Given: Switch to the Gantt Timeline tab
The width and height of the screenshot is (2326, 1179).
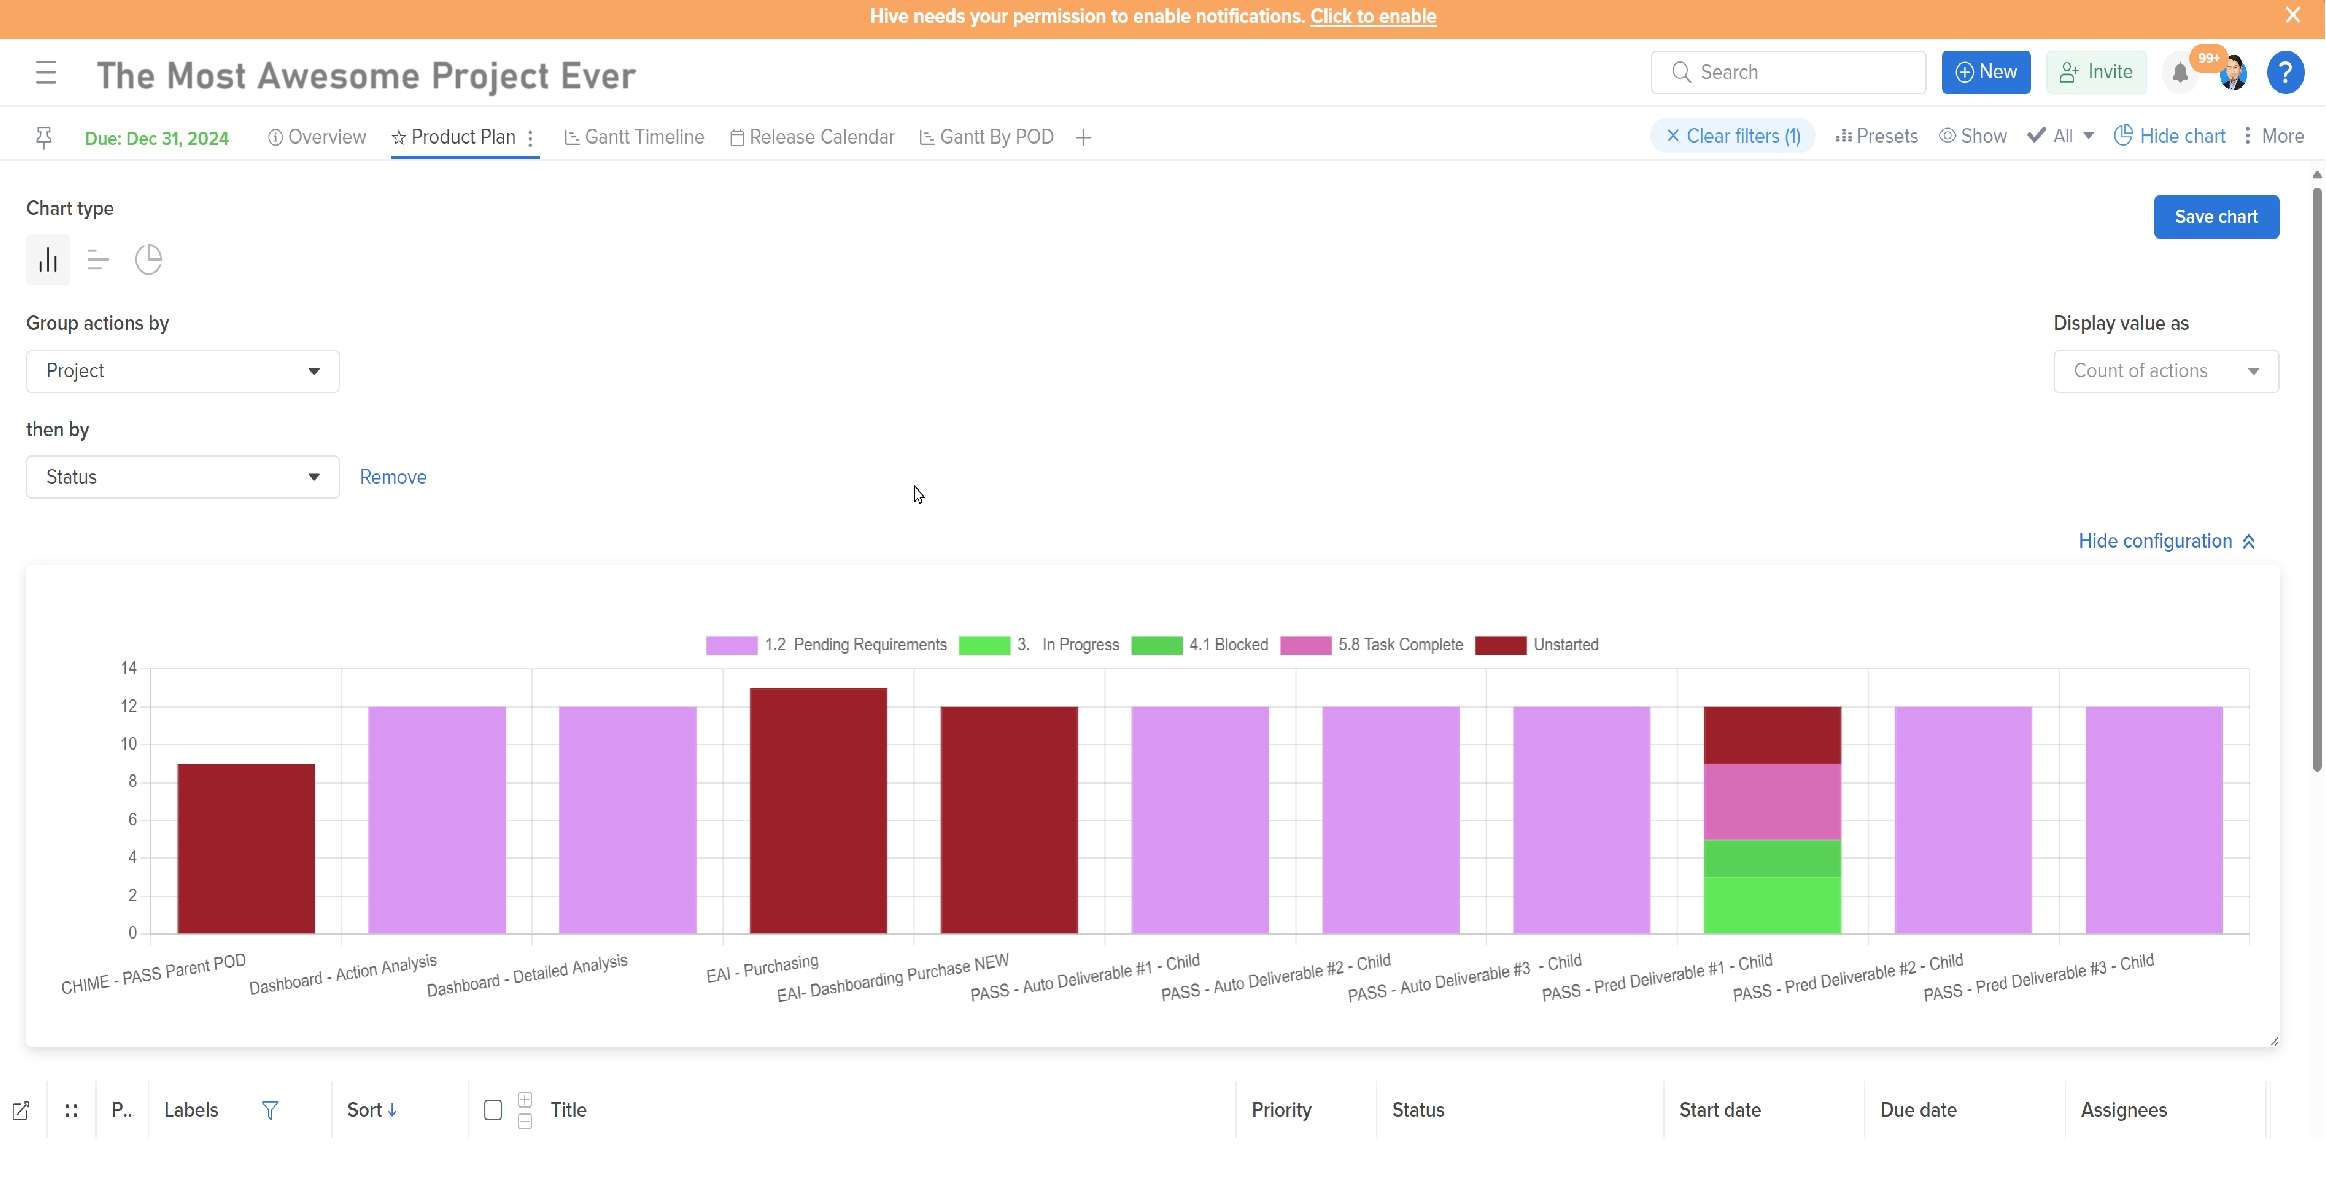Looking at the screenshot, I should coord(634,137).
